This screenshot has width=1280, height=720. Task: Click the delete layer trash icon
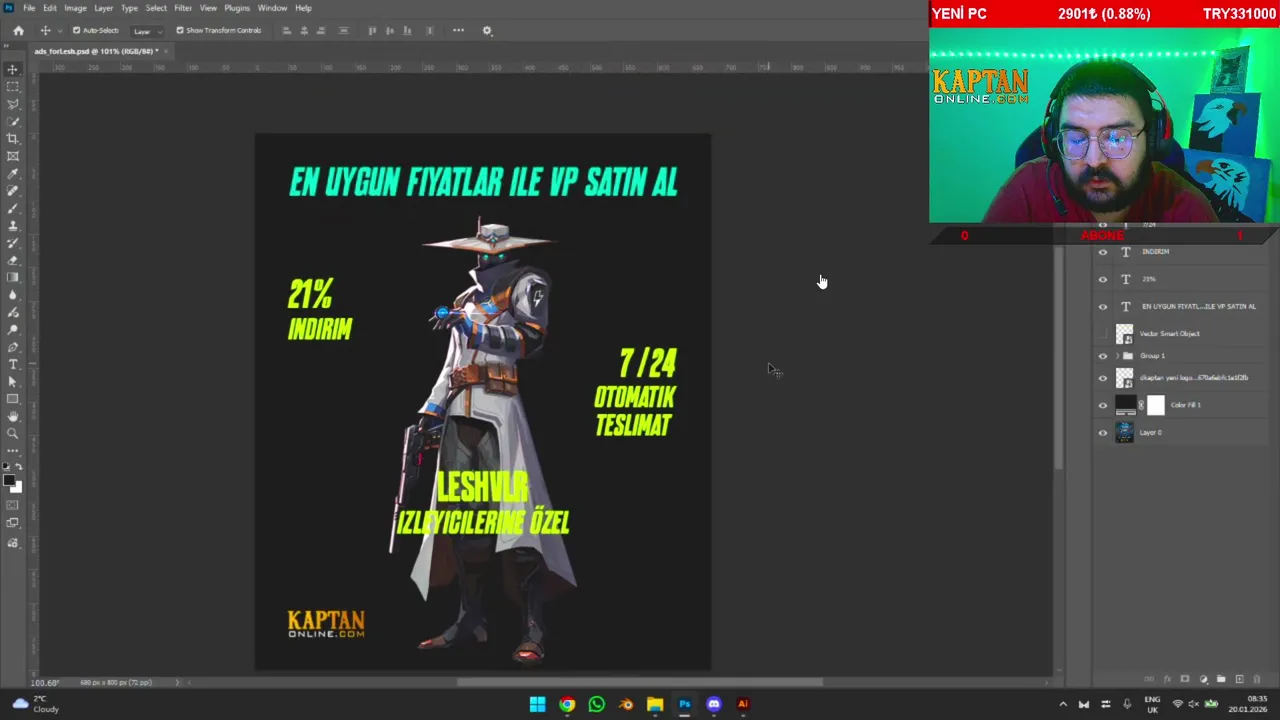(1257, 679)
